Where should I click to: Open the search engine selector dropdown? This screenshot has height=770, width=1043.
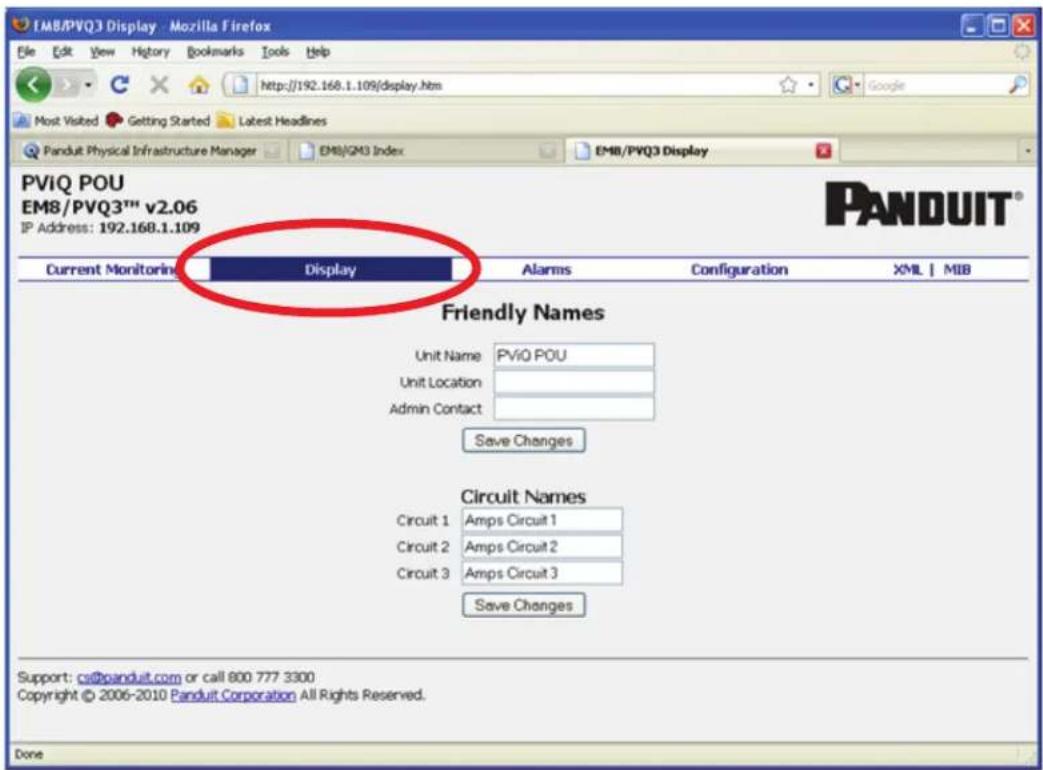847,85
